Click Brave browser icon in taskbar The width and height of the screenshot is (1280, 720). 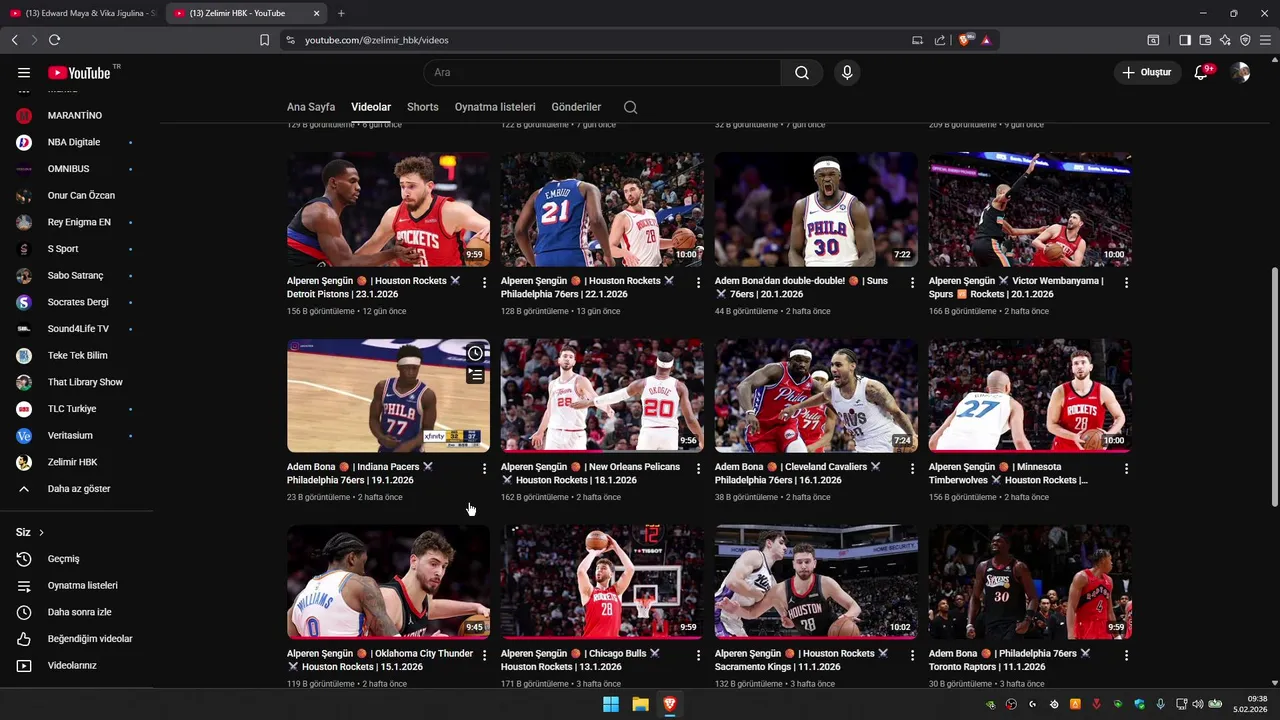(x=670, y=704)
